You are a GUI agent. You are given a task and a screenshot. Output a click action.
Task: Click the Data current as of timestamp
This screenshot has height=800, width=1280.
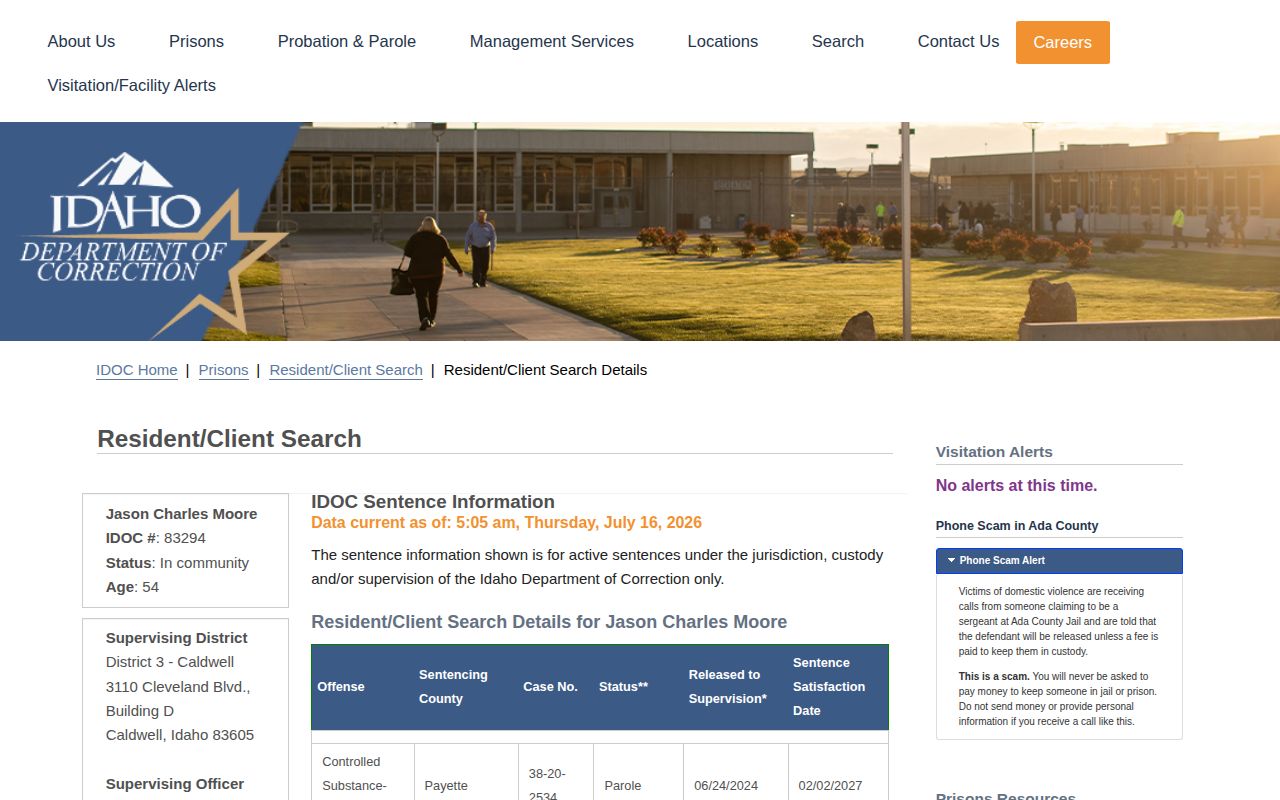pyautogui.click(x=506, y=523)
